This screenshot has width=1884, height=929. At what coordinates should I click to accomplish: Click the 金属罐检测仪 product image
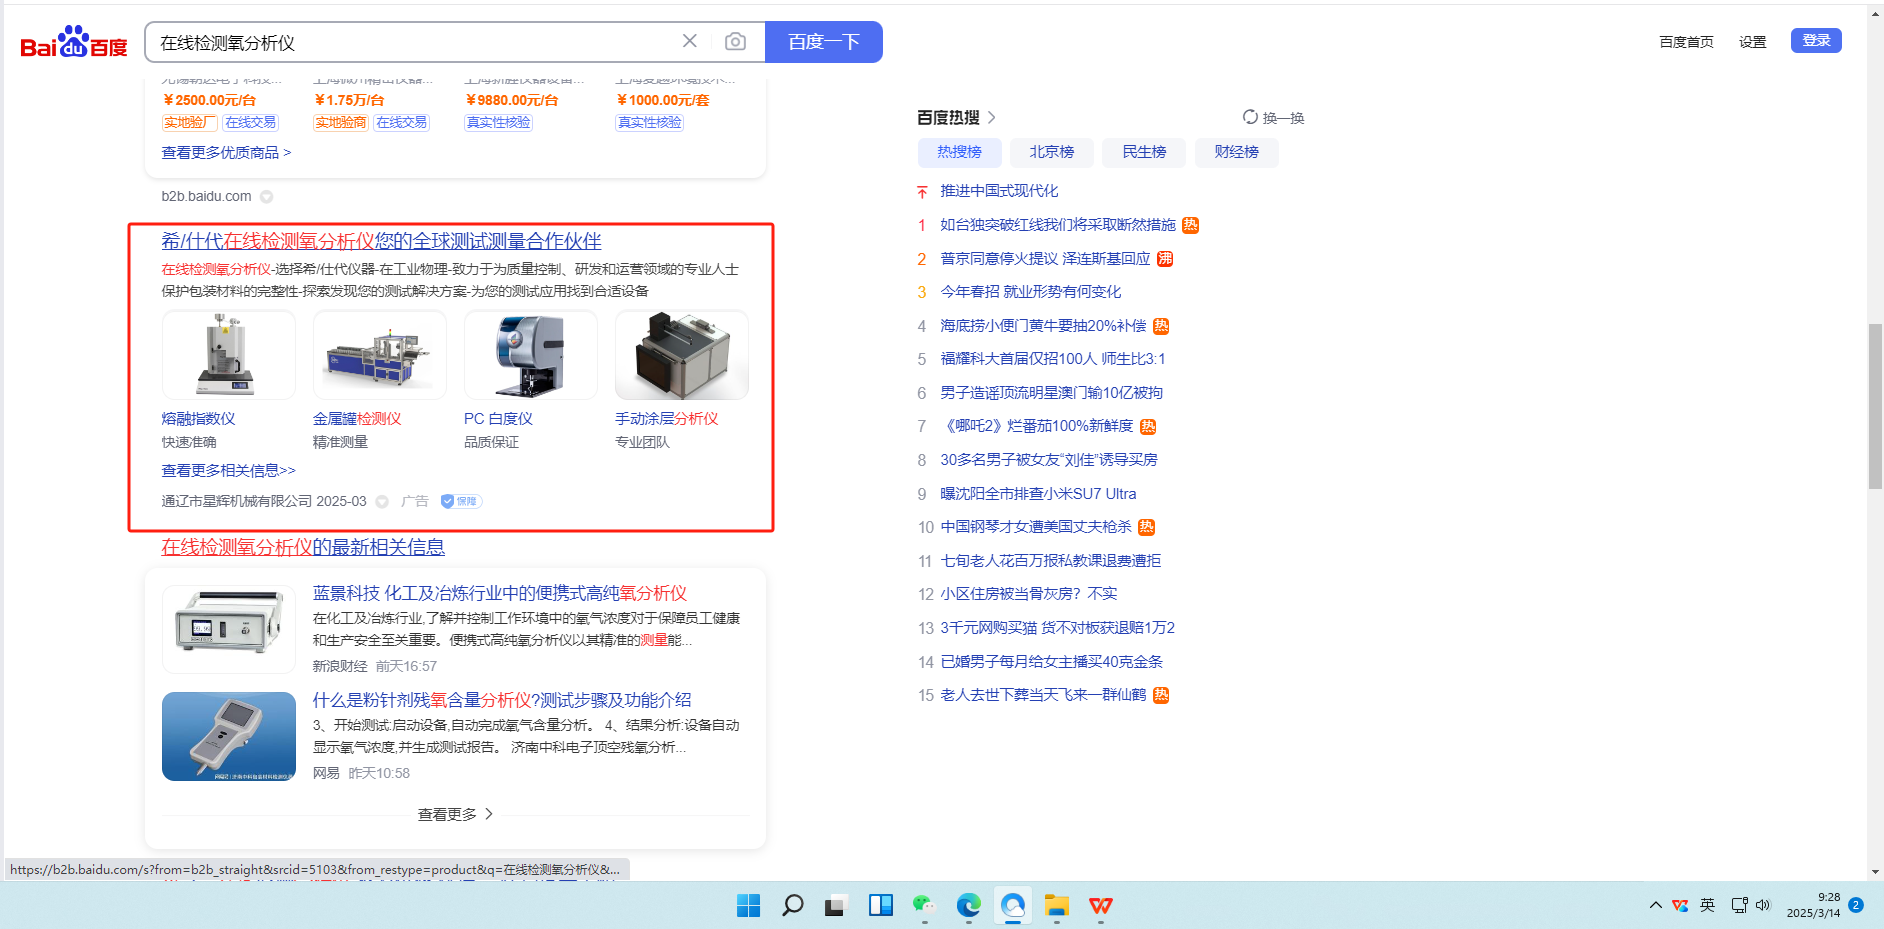coord(380,355)
